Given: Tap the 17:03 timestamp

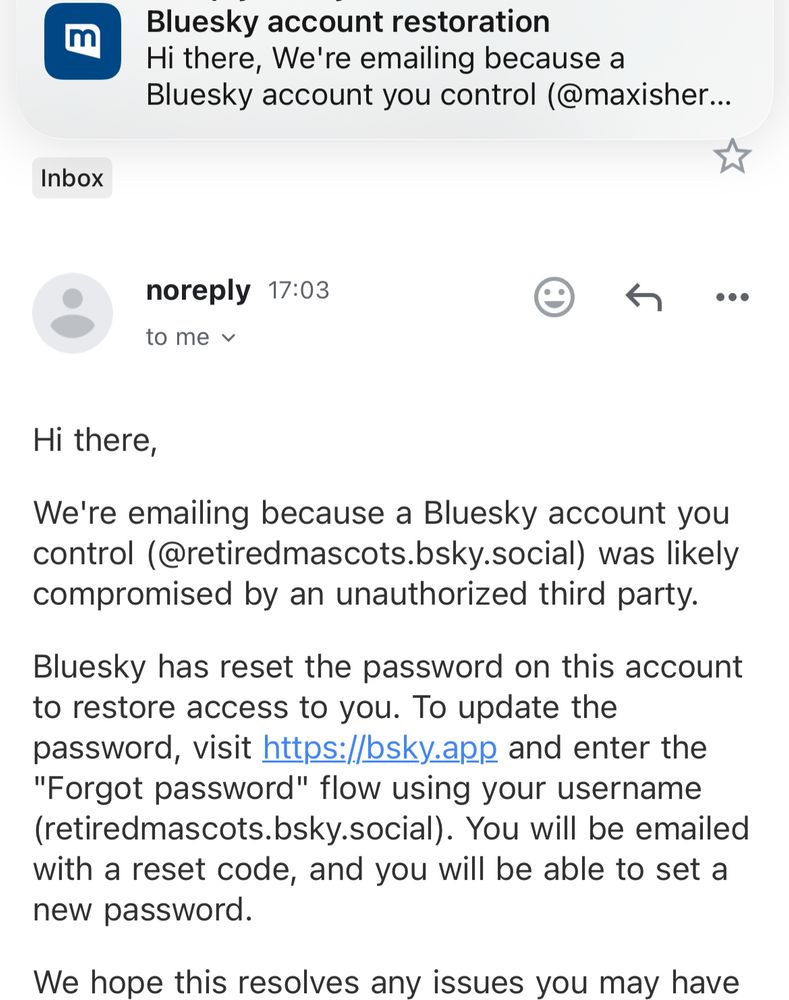Looking at the screenshot, I should [299, 290].
